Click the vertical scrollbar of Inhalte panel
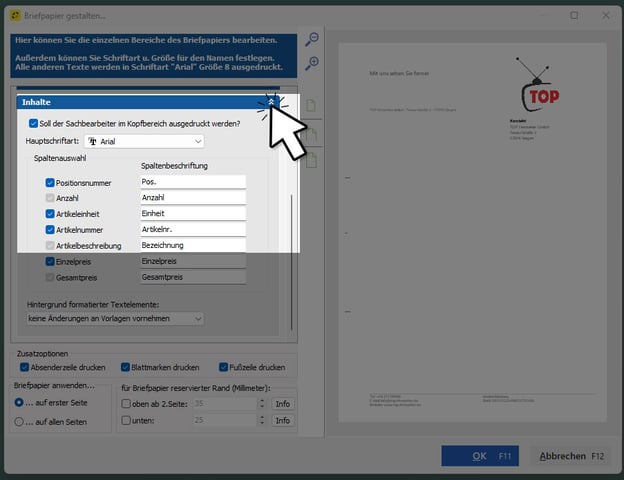Image resolution: width=624 pixels, height=480 pixels. tap(291, 260)
